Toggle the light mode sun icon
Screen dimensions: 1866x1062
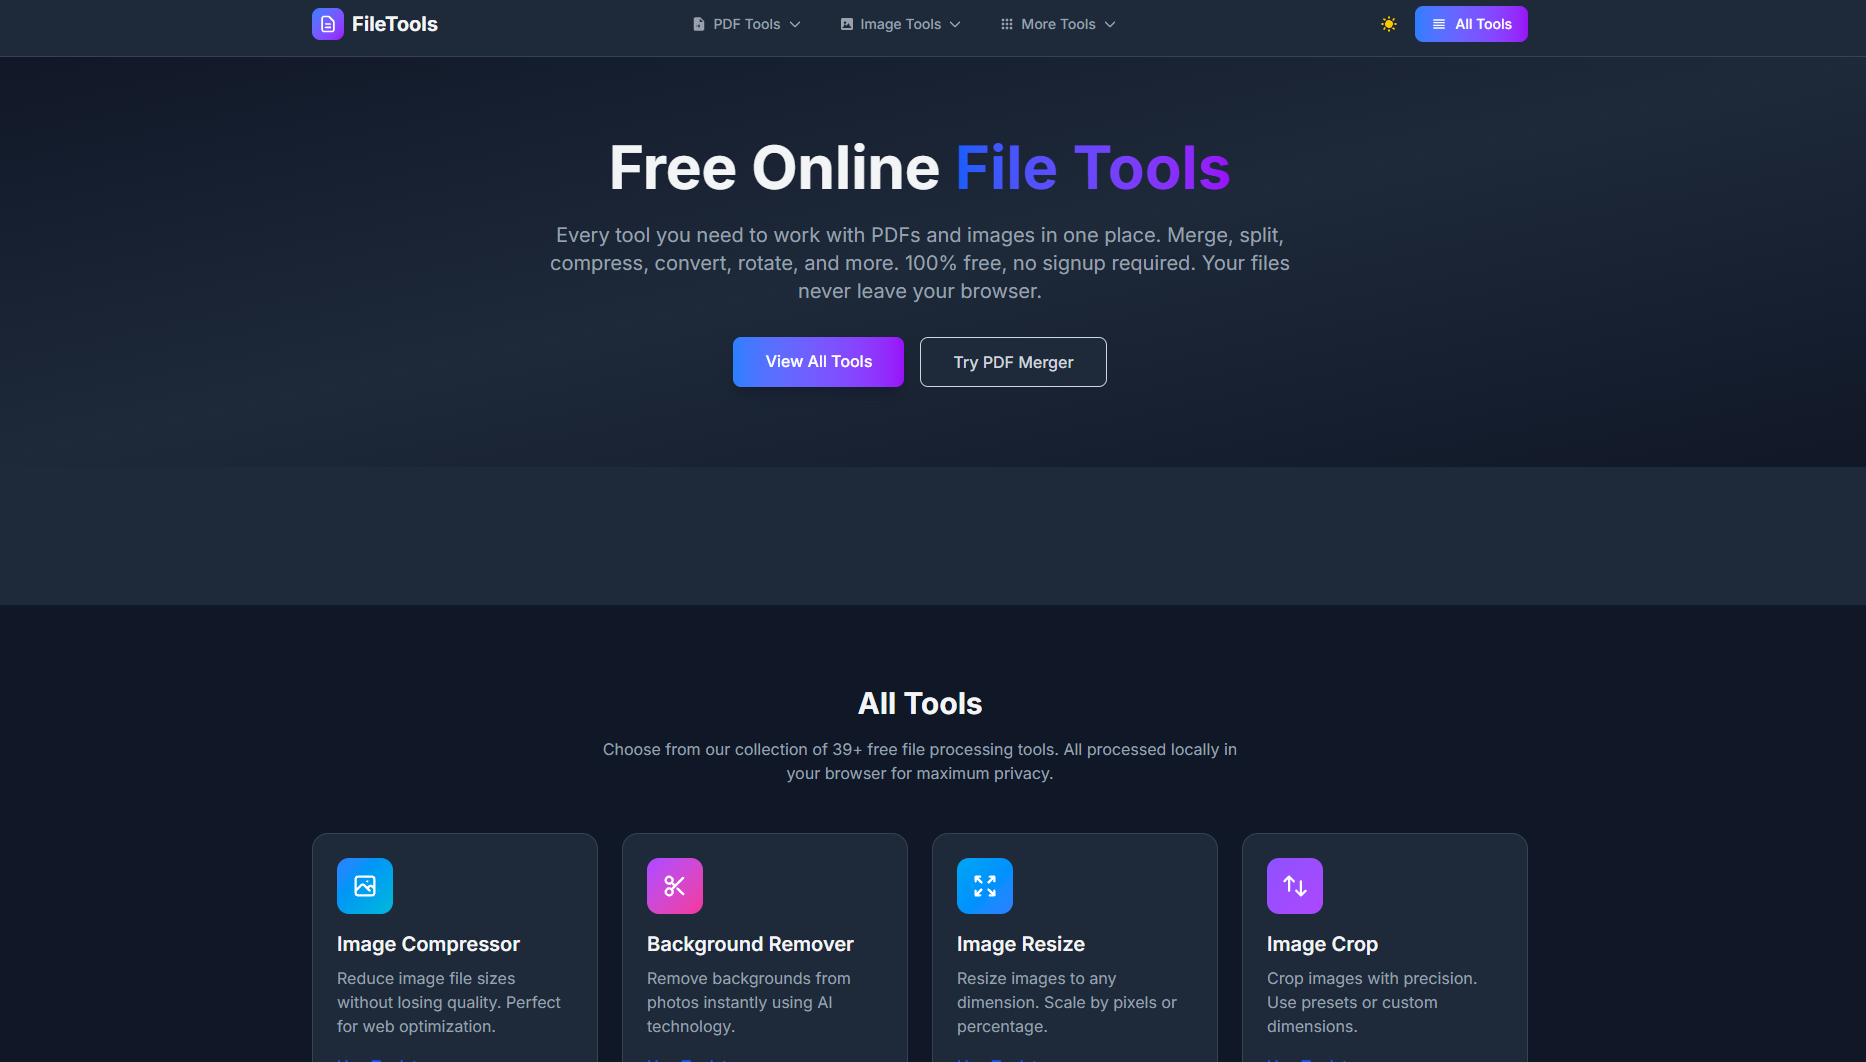point(1388,23)
